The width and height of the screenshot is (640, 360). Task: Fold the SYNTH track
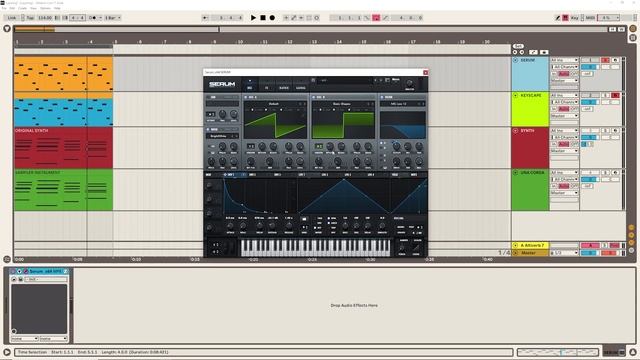[516, 131]
